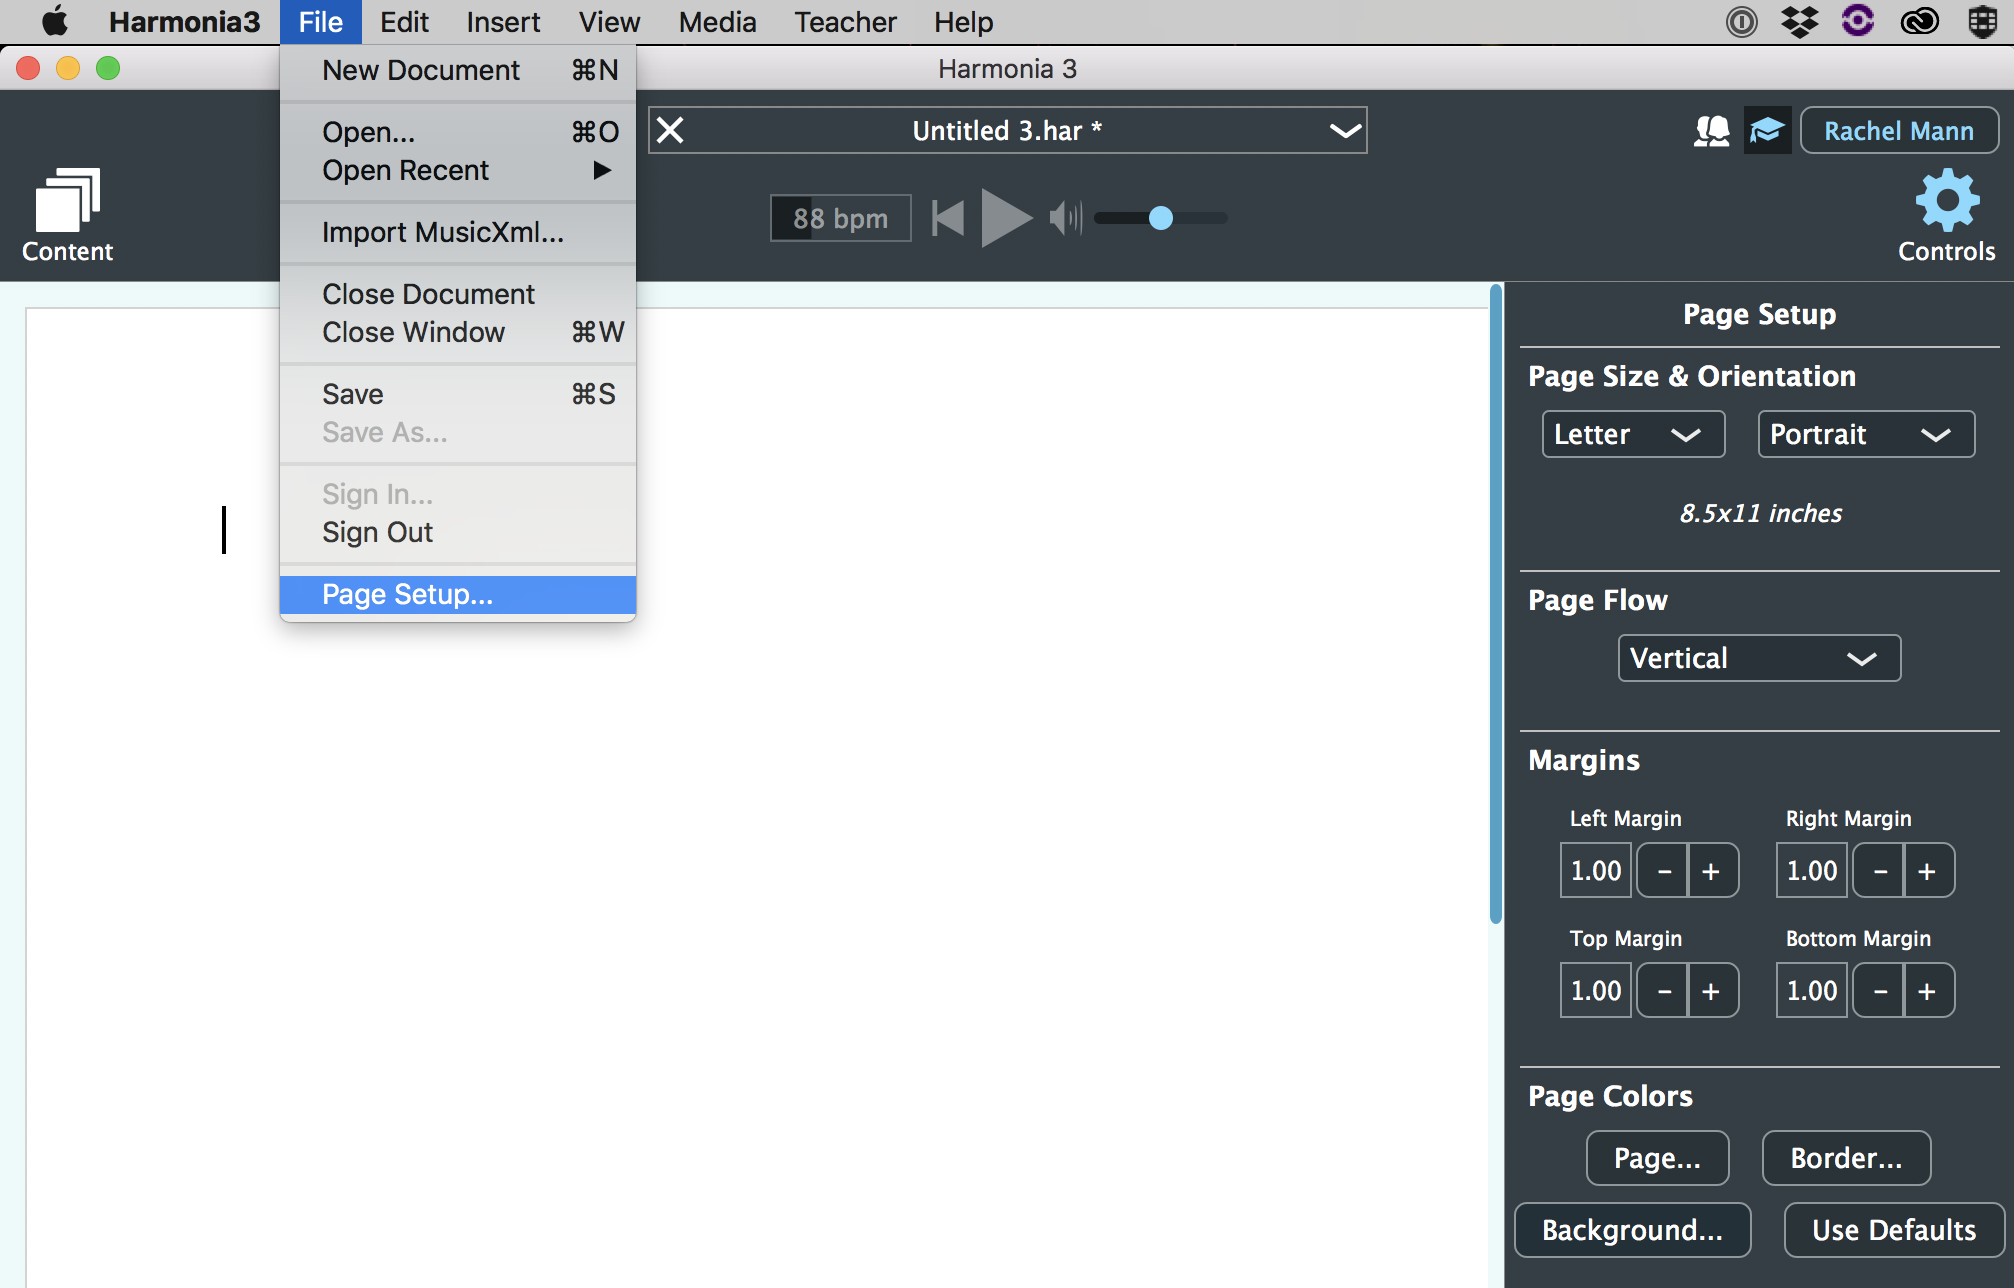Expand the Open Recent submenu

pos(458,170)
